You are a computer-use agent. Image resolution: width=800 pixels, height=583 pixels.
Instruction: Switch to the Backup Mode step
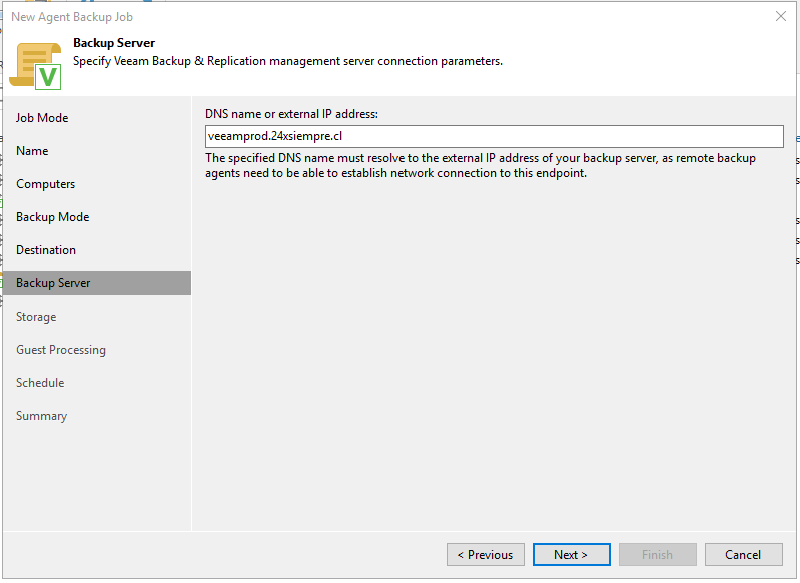tap(53, 217)
